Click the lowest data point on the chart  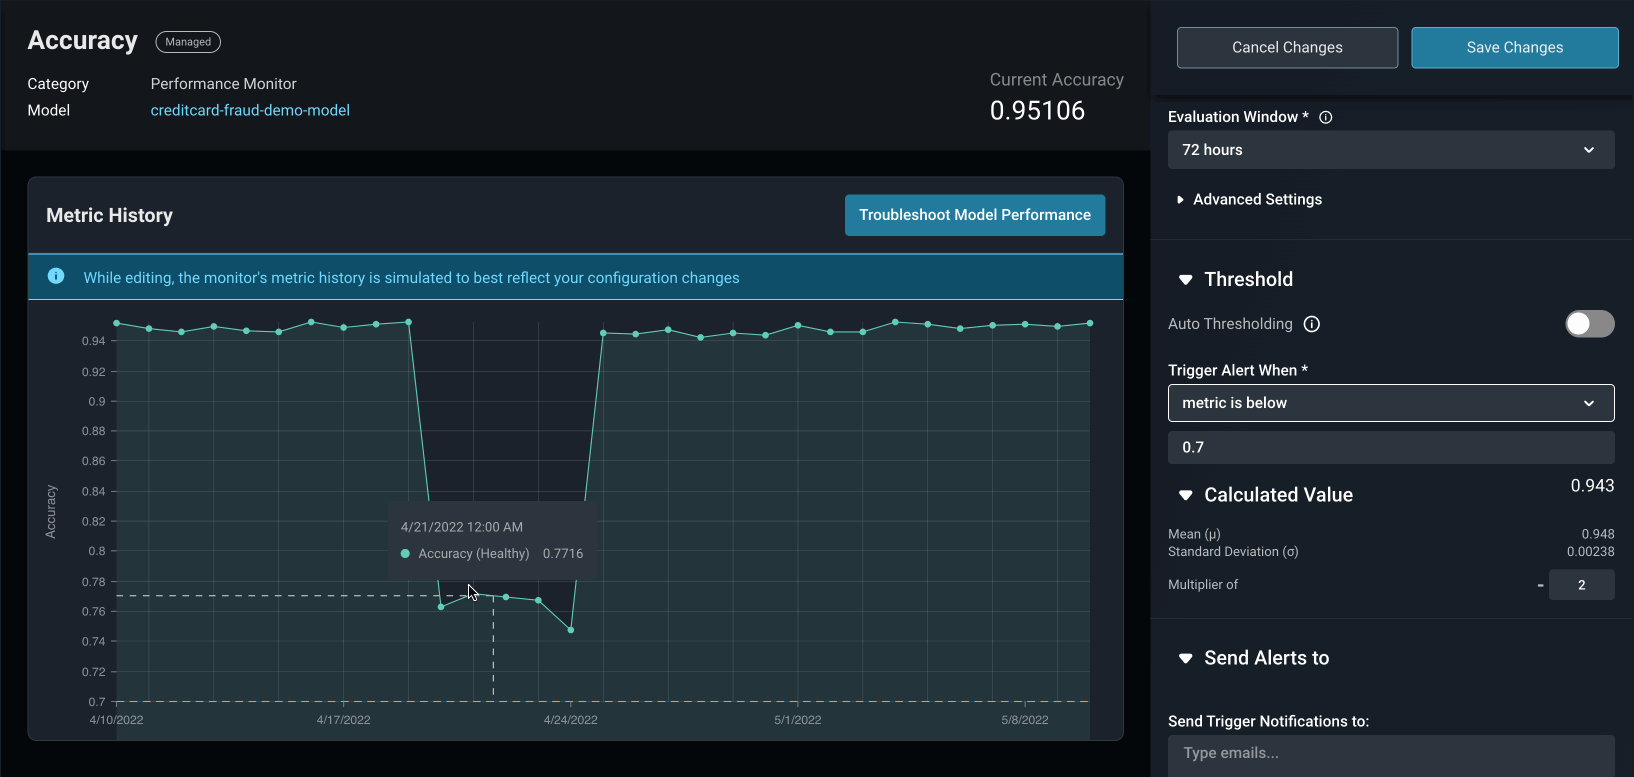[x=571, y=630]
